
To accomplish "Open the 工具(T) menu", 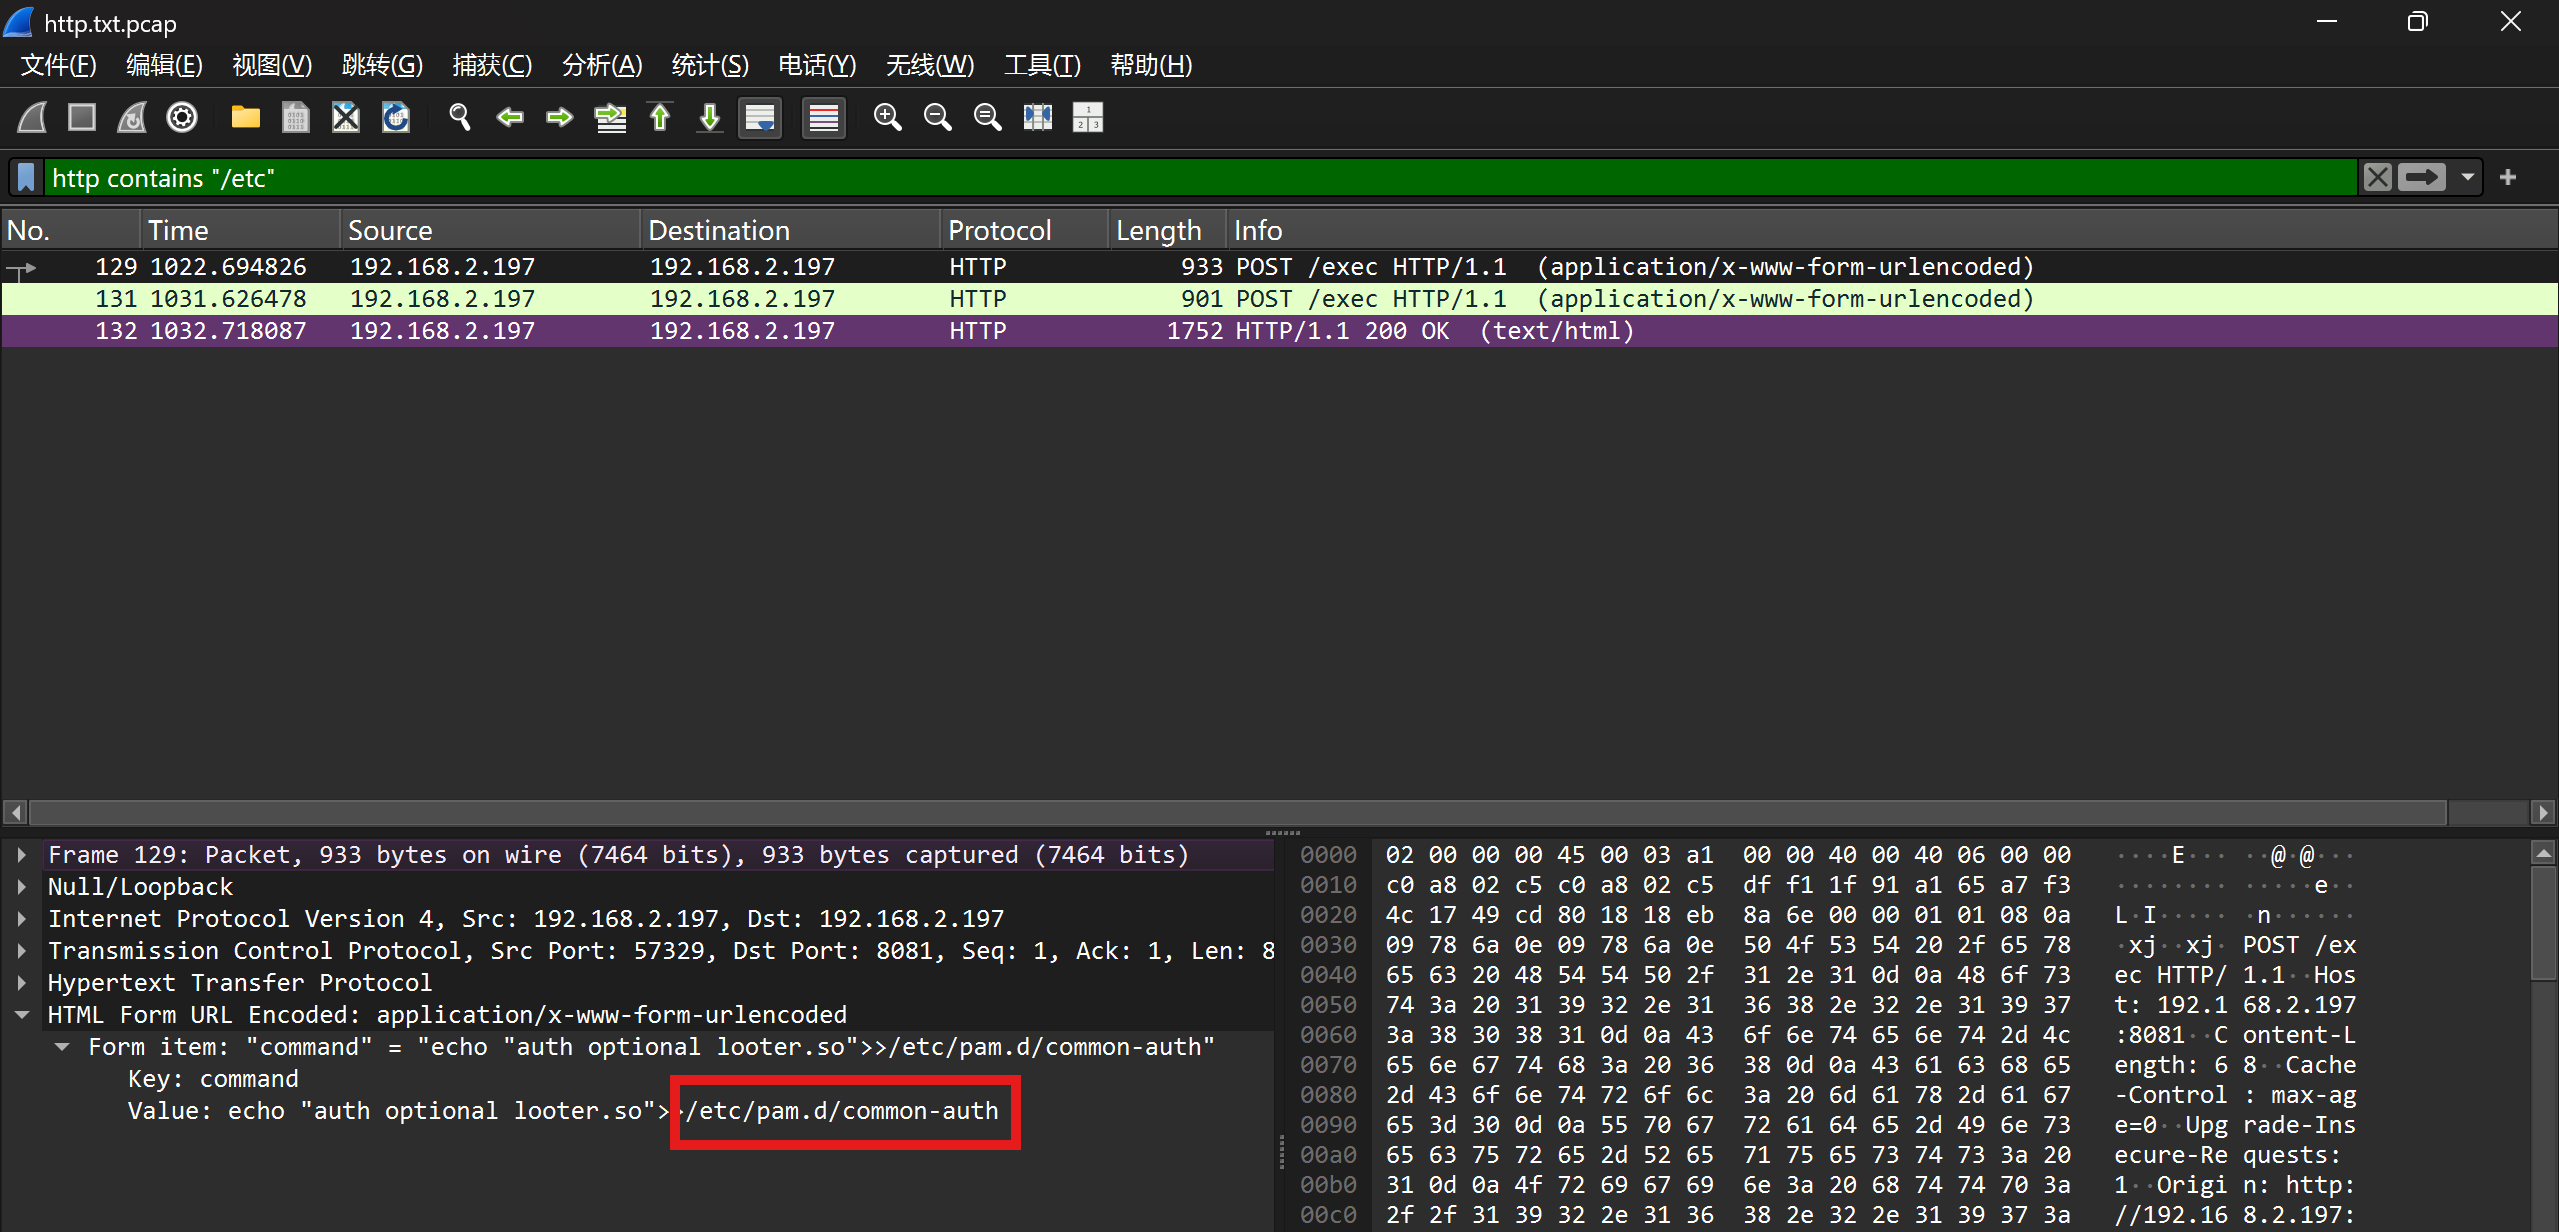I will click(1042, 65).
